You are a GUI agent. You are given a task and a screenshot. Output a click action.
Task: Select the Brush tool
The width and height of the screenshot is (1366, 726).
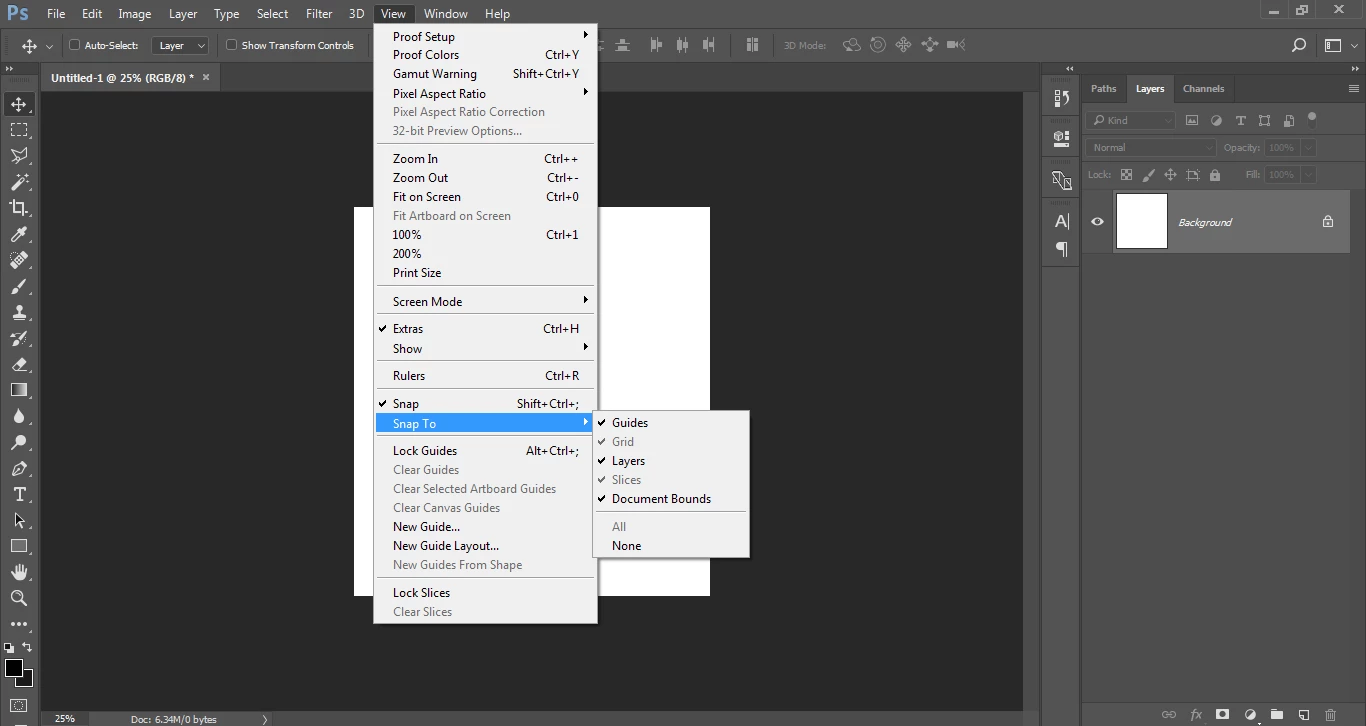point(19,286)
